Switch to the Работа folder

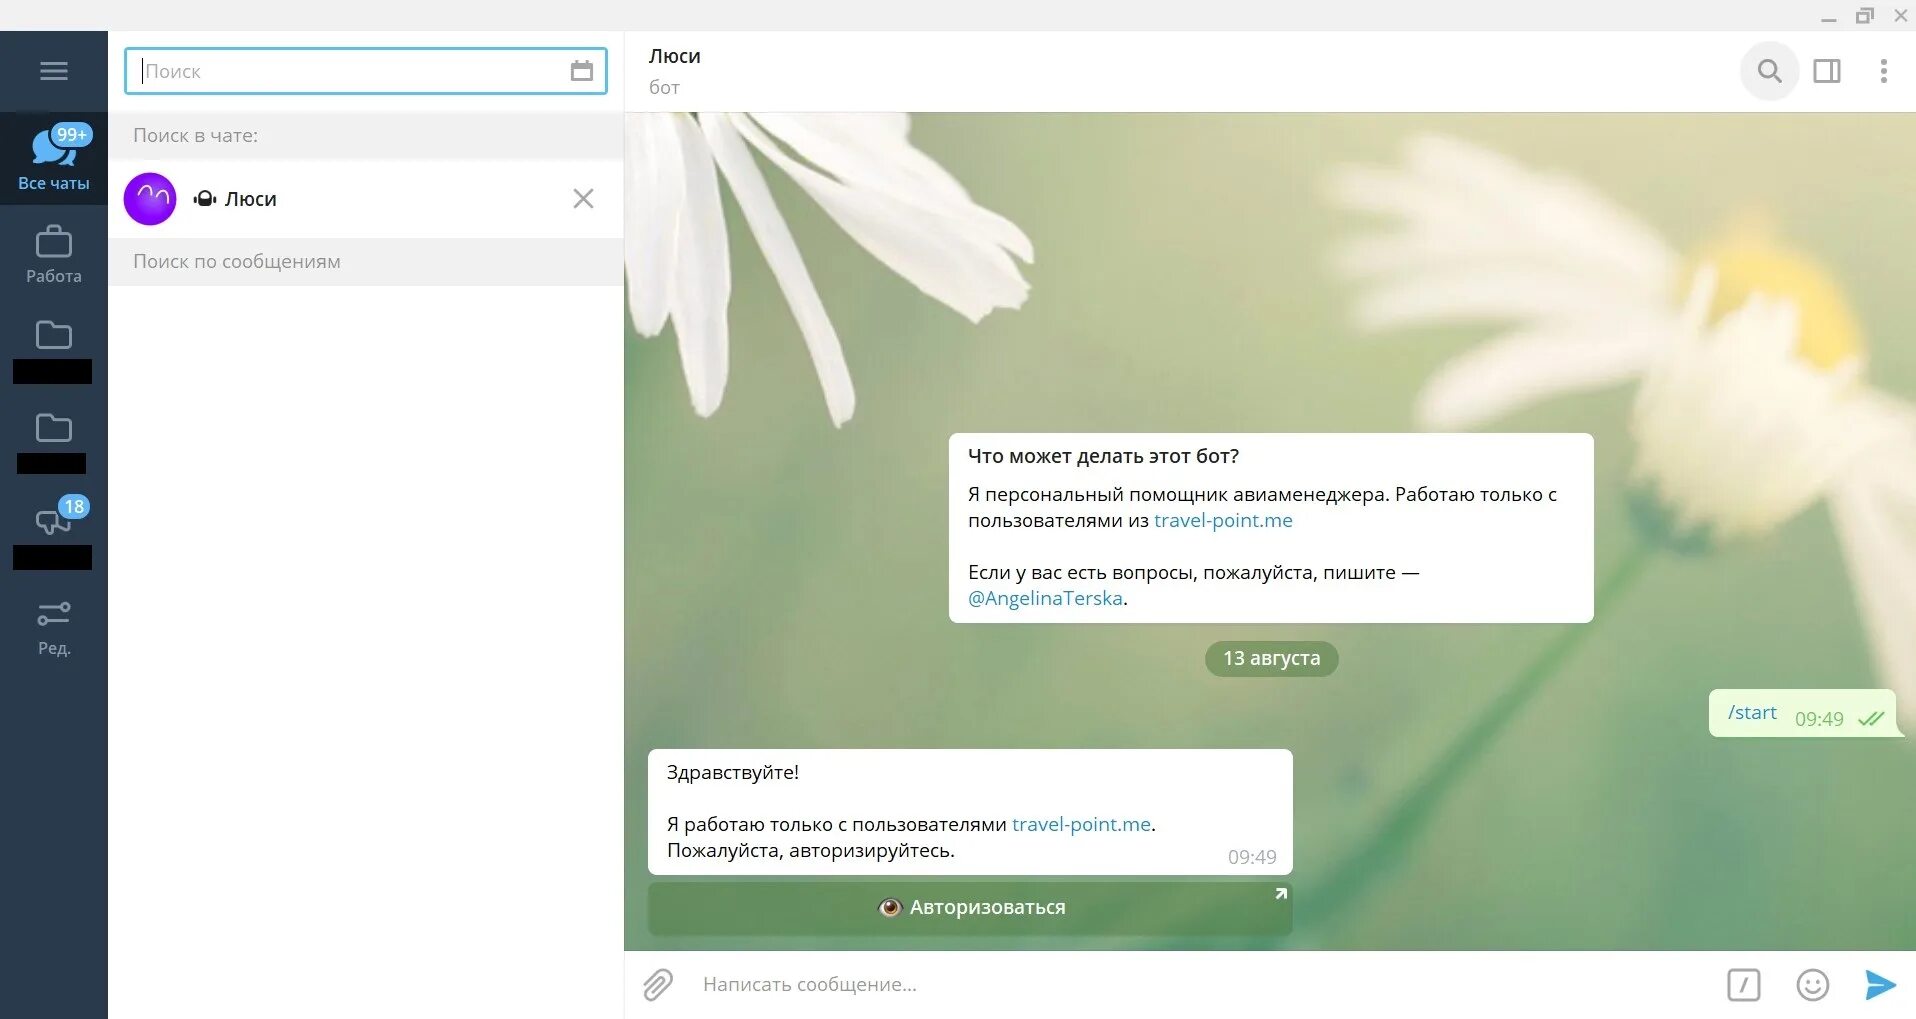(54, 255)
